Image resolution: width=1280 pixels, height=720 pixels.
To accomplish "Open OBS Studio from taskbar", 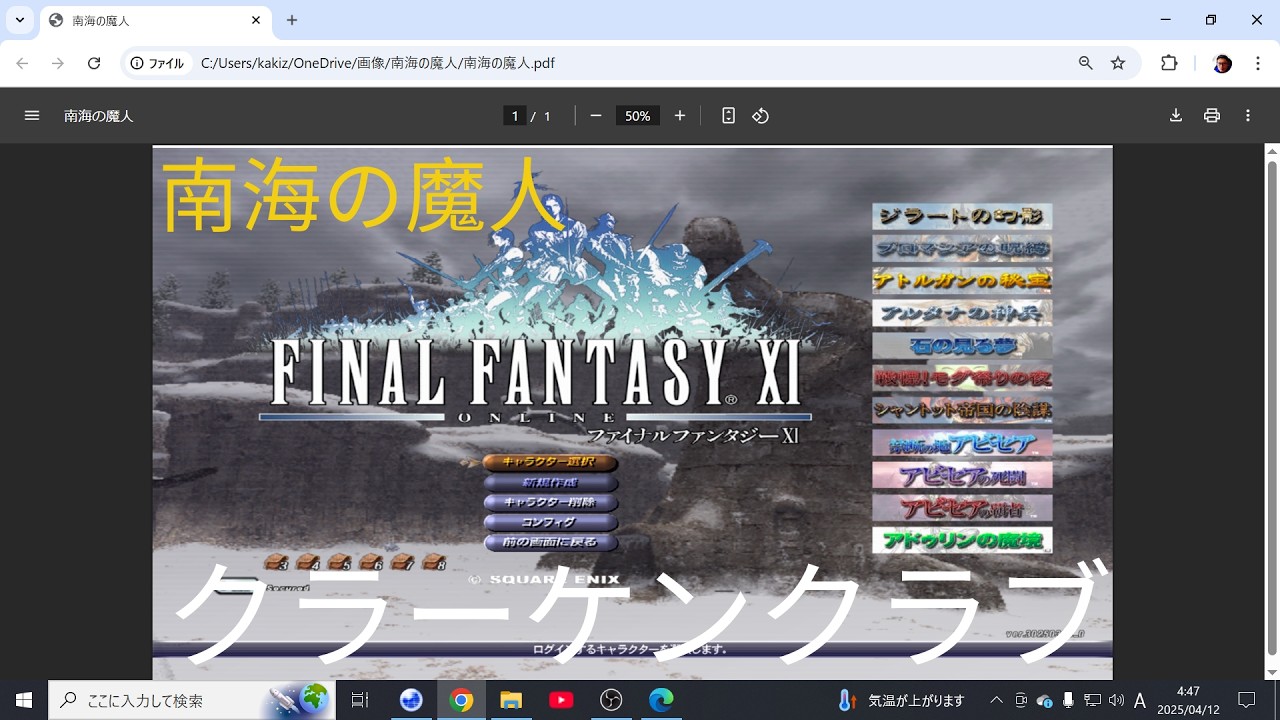I will [611, 700].
